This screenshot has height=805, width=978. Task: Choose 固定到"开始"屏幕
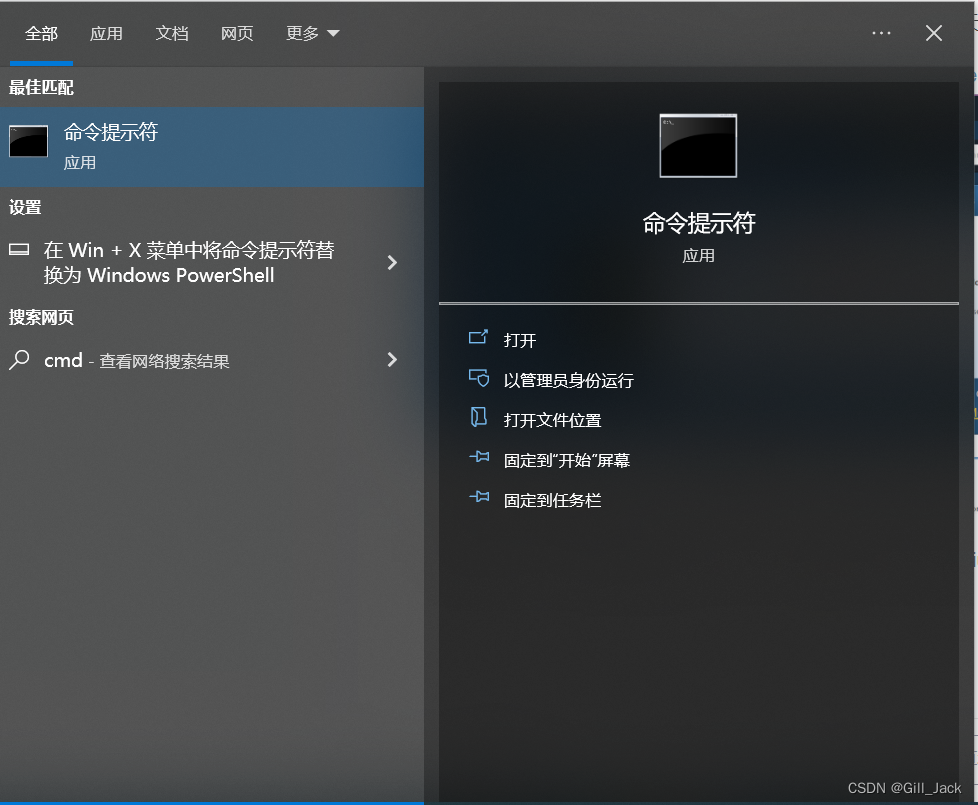pos(566,460)
